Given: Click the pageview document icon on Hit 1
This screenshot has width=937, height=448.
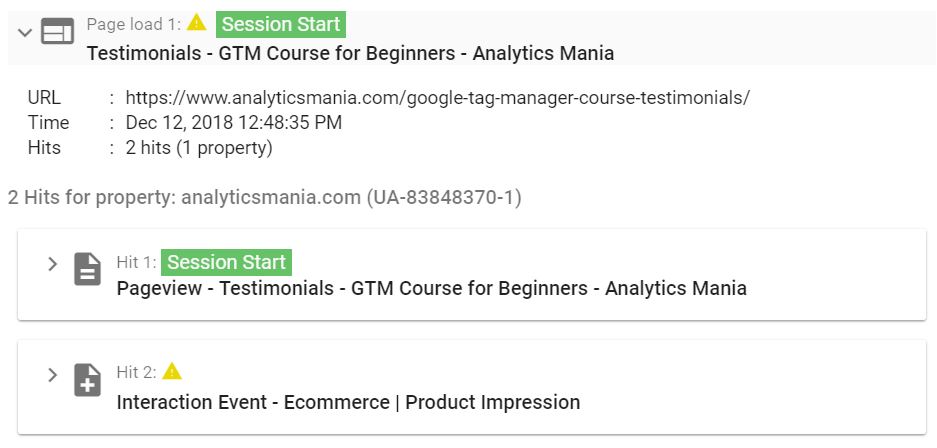Looking at the screenshot, I should pyautogui.click(x=87, y=269).
